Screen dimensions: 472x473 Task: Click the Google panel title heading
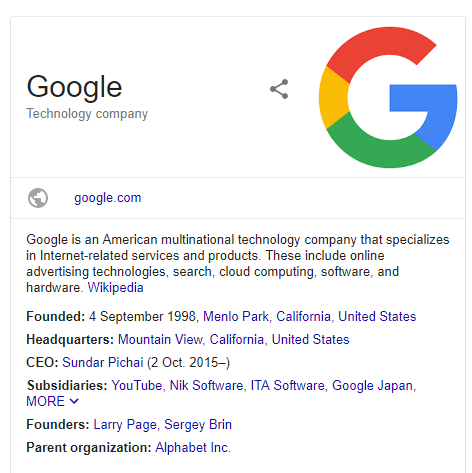74,87
